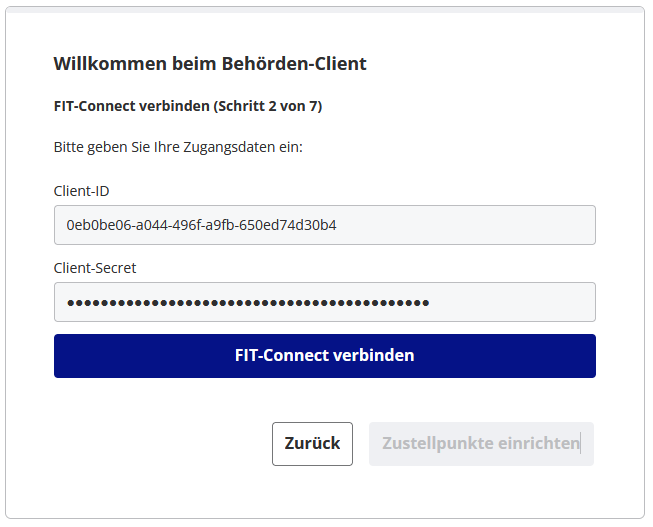Submit credentials via the dark blue connect button
This screenshot has height=527, width=653.
(324, 356)
